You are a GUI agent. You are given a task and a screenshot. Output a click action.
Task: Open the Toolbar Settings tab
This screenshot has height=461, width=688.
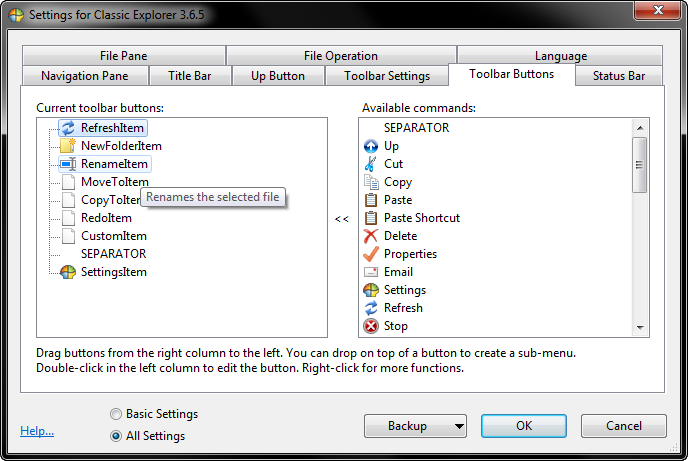click(x=387, y=76)
